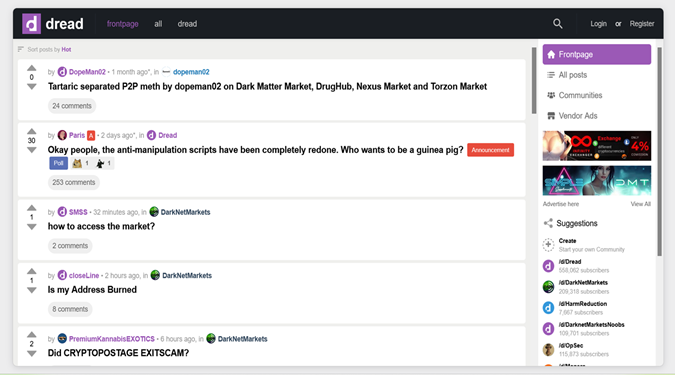Click the /d/OpSec community avatar
The image size is (675, 375).
(x=548, y=349)
